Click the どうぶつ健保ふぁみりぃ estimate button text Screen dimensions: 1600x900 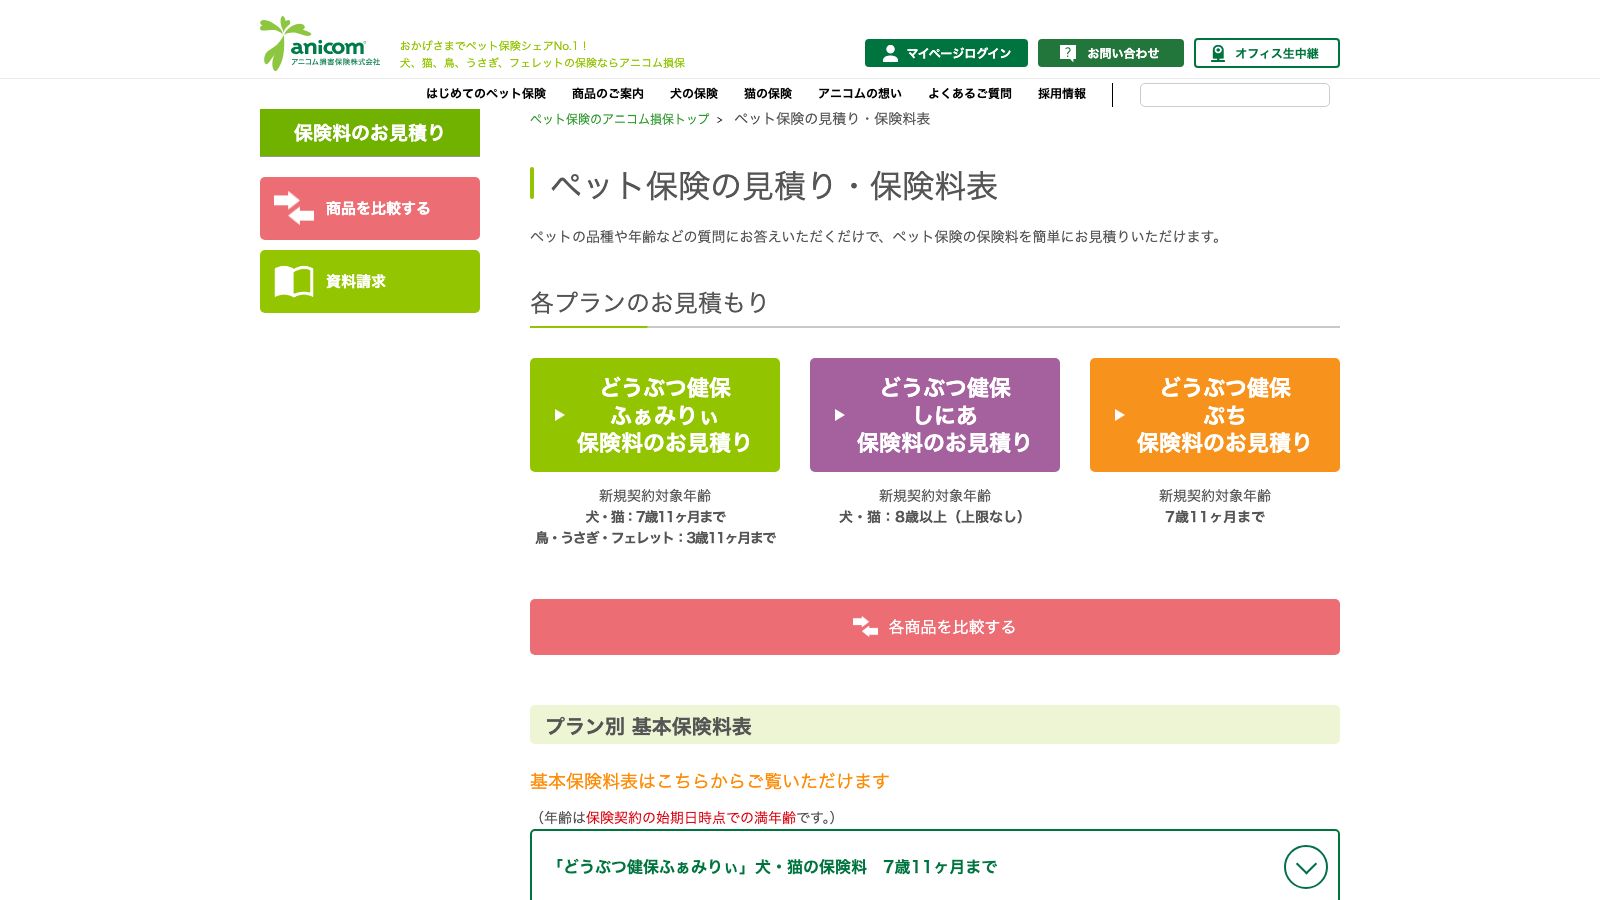(x=665, y=415)
